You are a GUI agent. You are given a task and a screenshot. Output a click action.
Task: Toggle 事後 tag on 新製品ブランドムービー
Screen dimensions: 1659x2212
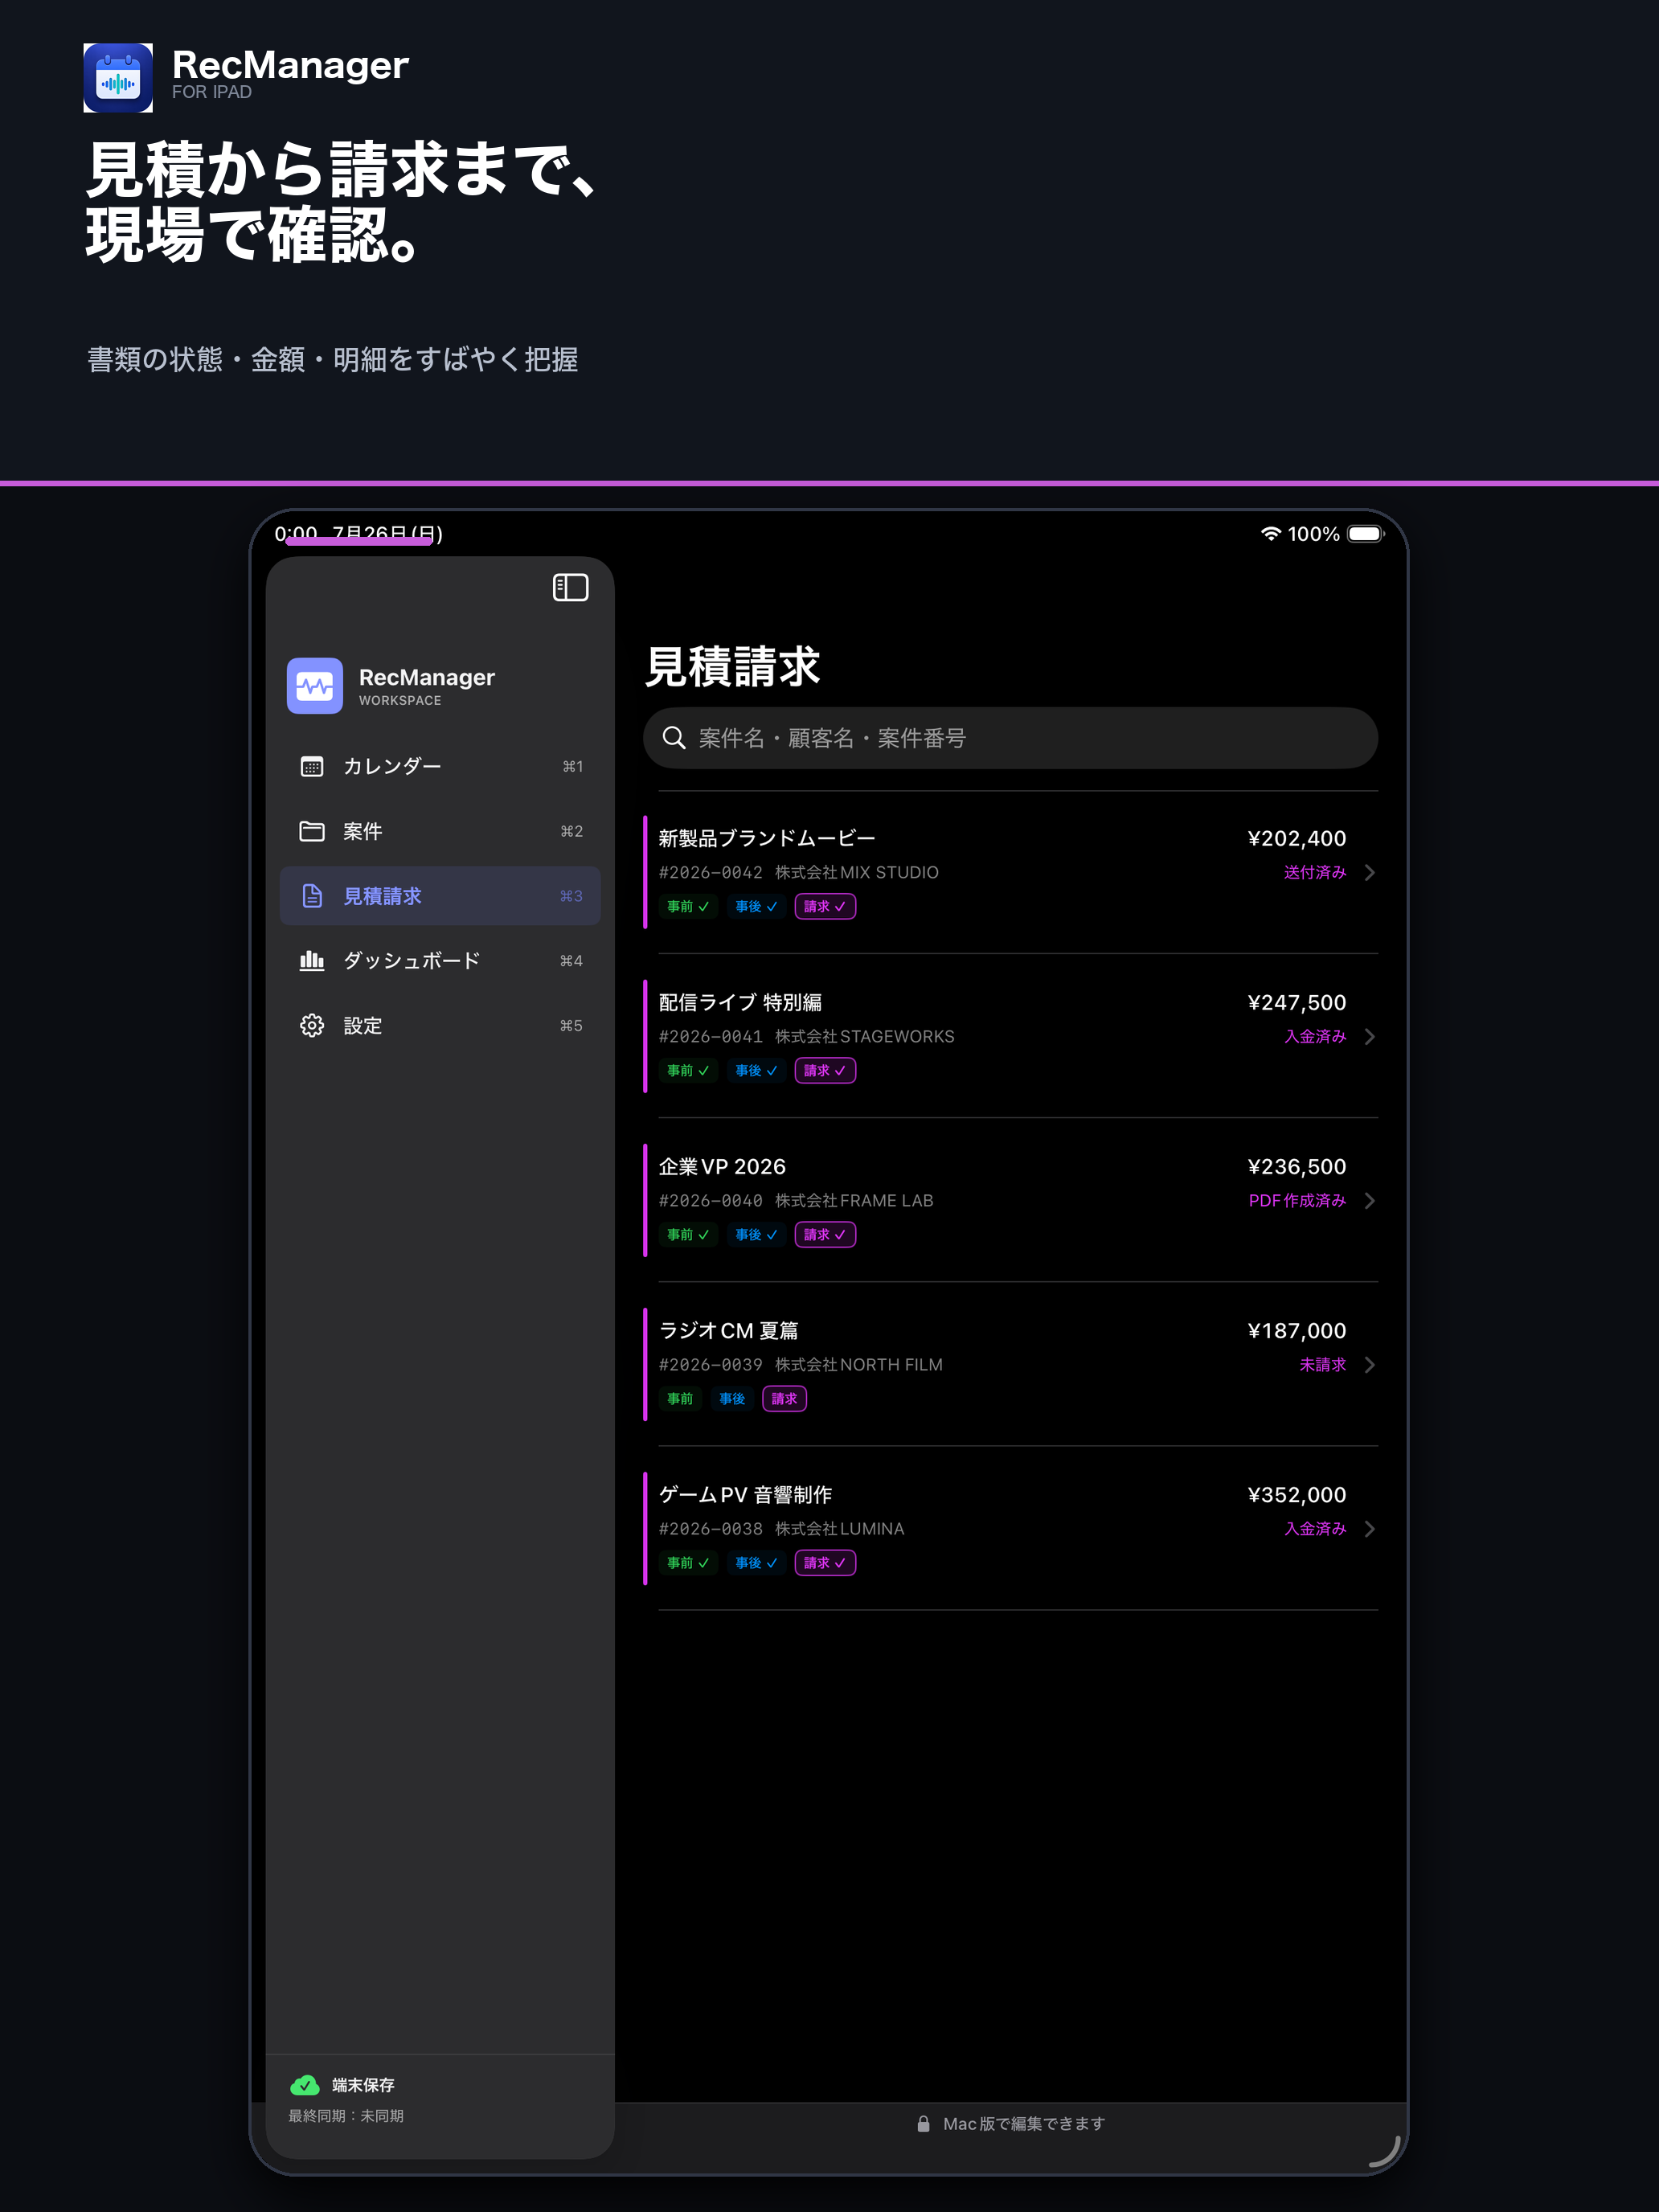(756, 906)
